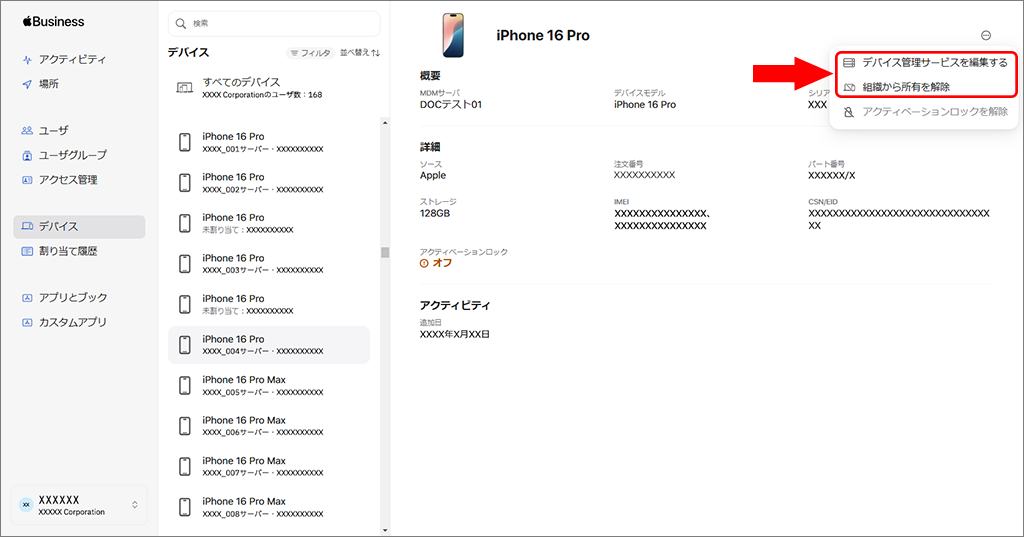The height and width of the screenshot is (537, 1024).
Task: Select iPhone 16 Pro XXXX_004サーバー row
Action: [269, 345]
